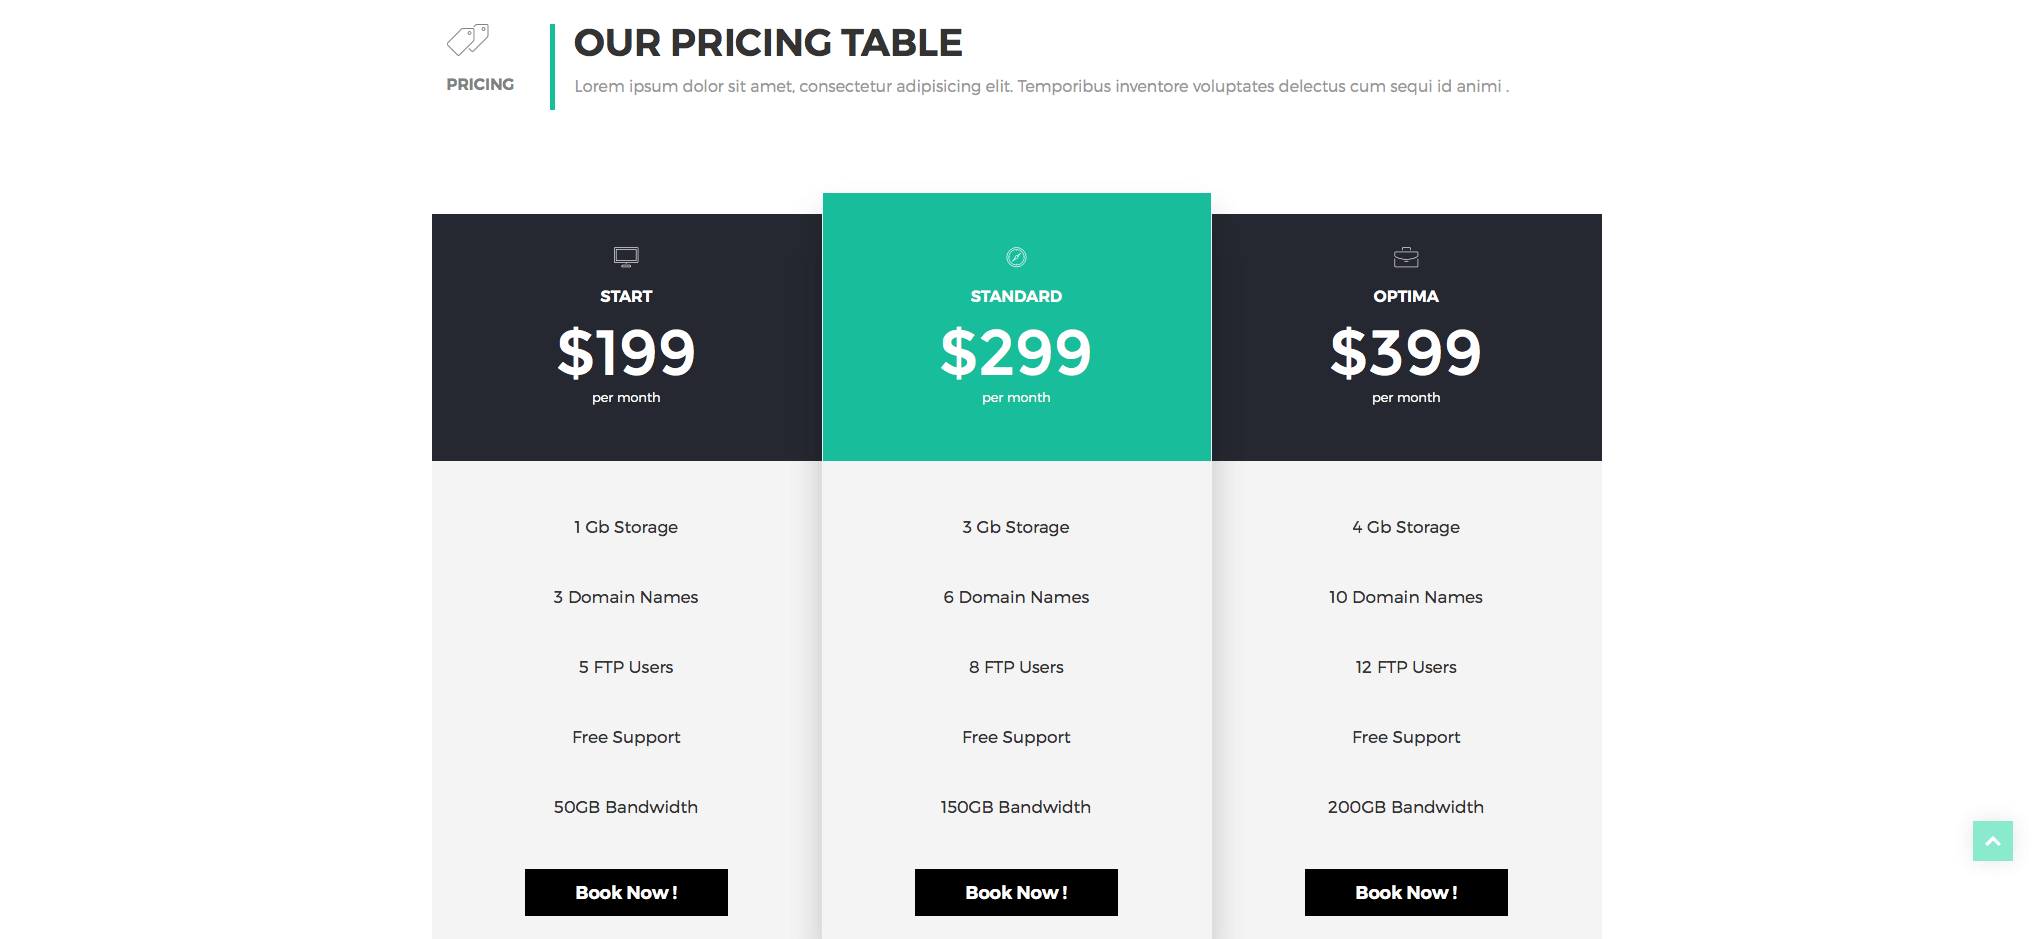
Task: Click the OPTIMA plan title
Action: (1406, 296)
